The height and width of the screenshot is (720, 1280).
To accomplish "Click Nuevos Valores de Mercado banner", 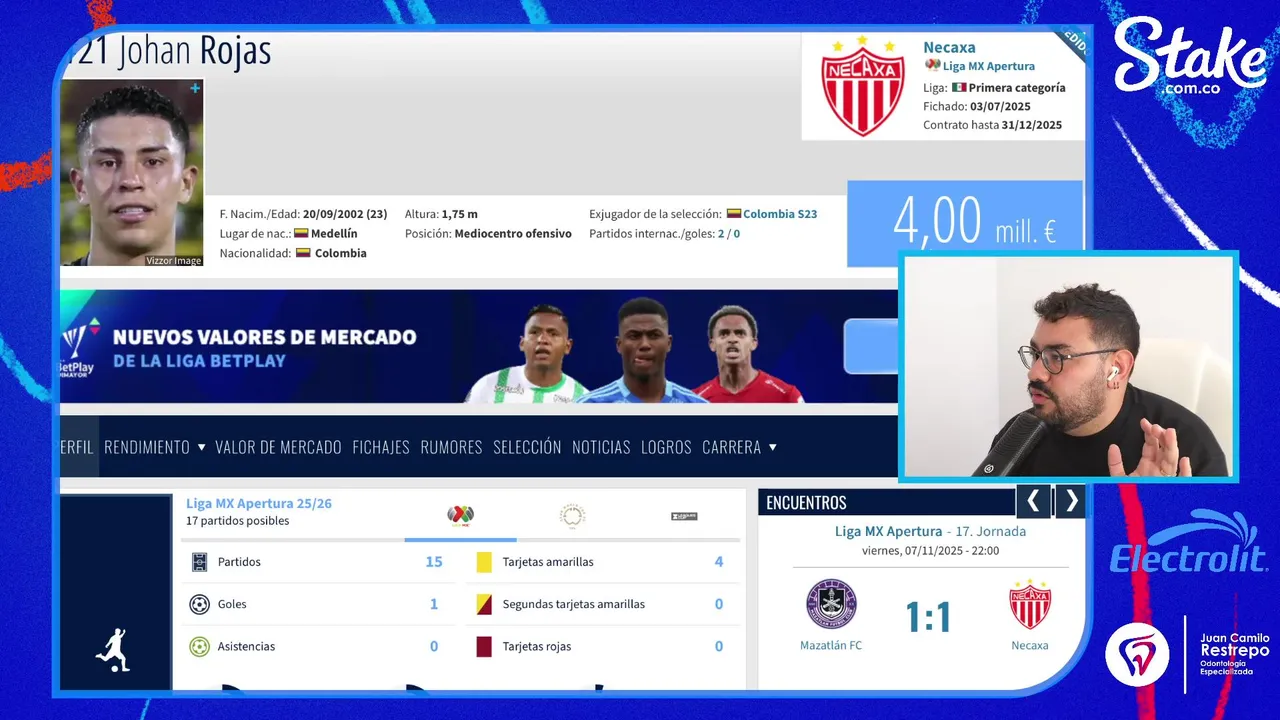I will (x=478, y=347).
